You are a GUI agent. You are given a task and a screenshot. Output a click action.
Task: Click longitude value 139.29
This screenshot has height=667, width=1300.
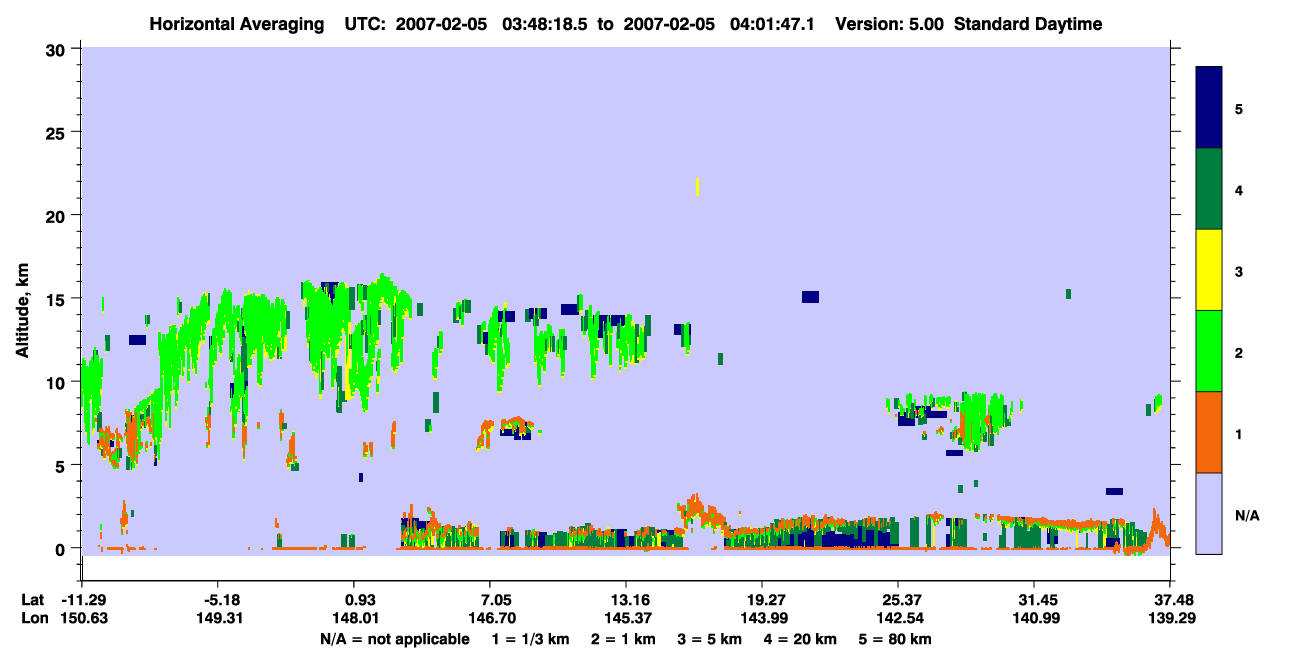1172,619
